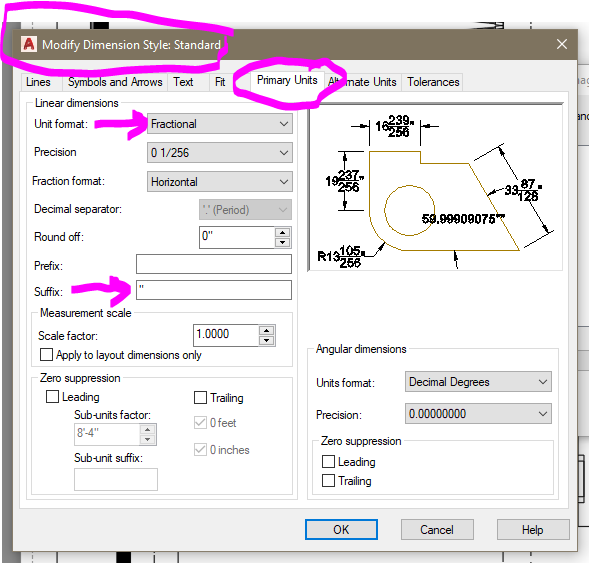Decrease Scale factor with down arrow
Screen dimensions: 589x563
point(267,341)
